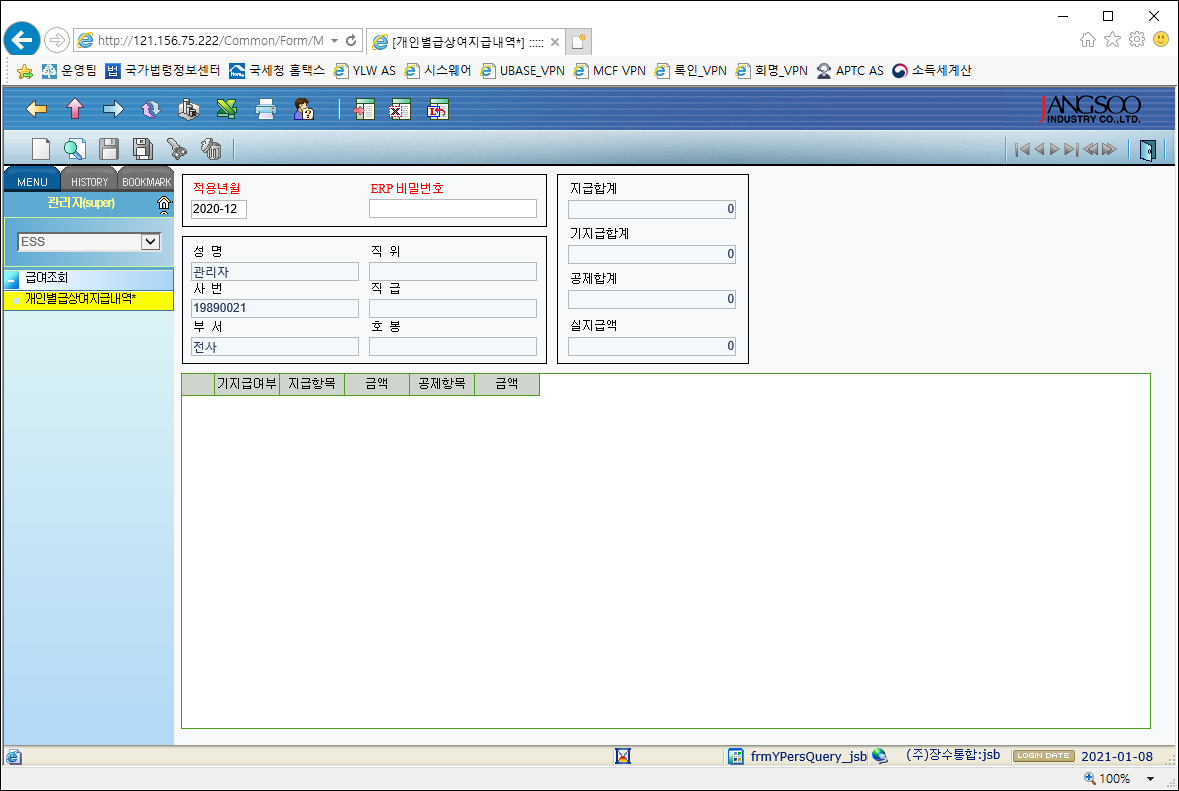Click the 지급항목 column header
This screenshot has width=1179, height=791.
(312, 384)
